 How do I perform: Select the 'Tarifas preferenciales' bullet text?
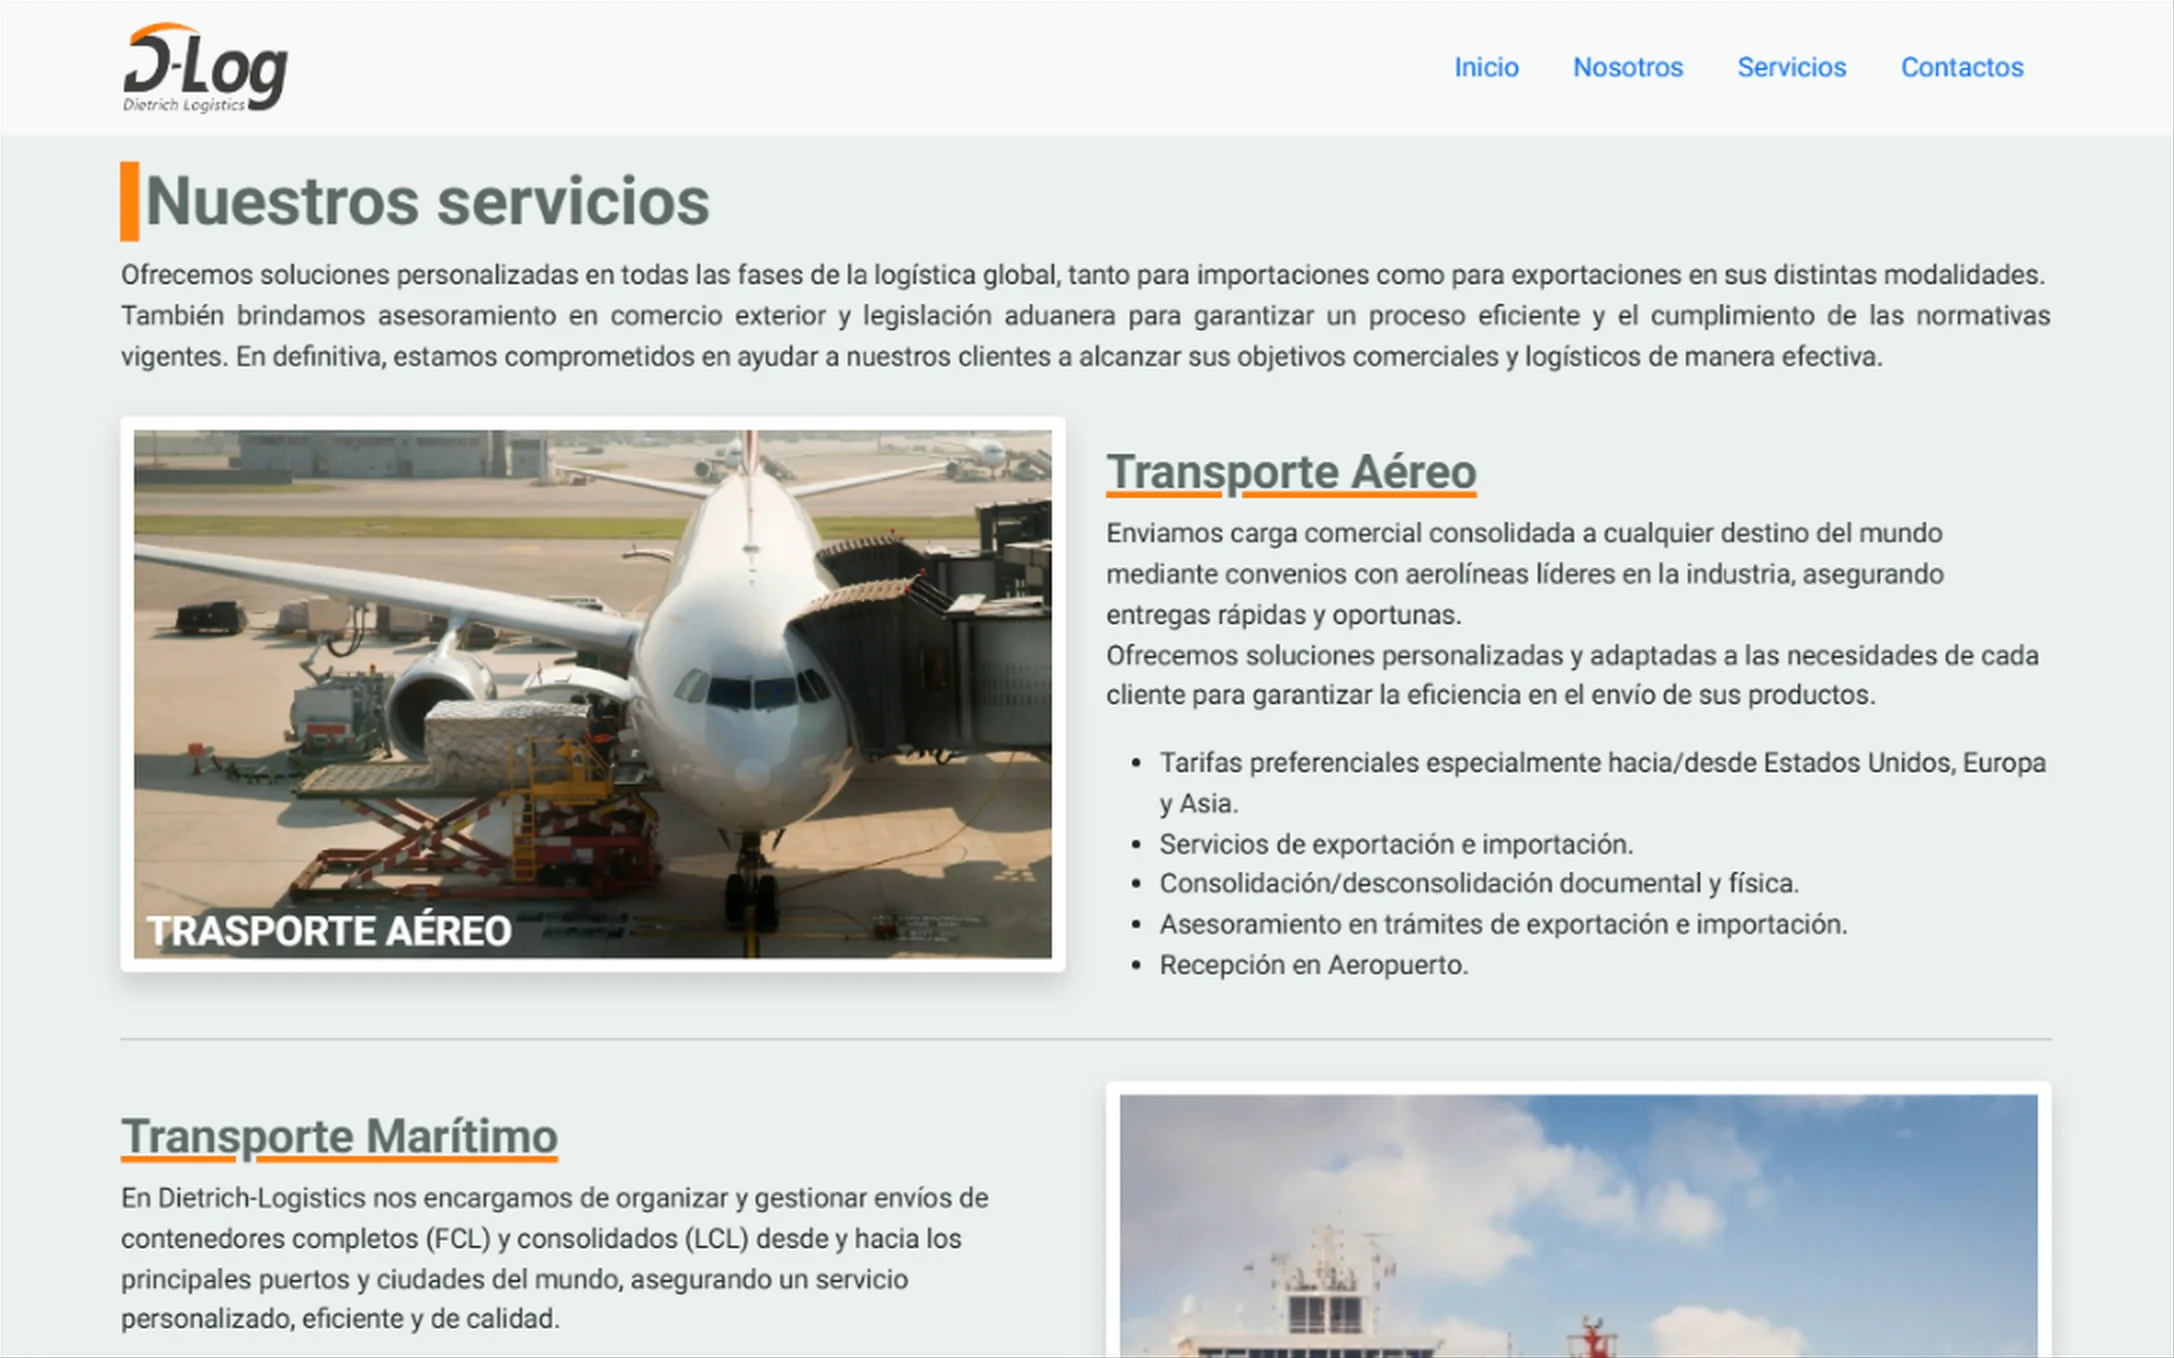(1602, 783)
